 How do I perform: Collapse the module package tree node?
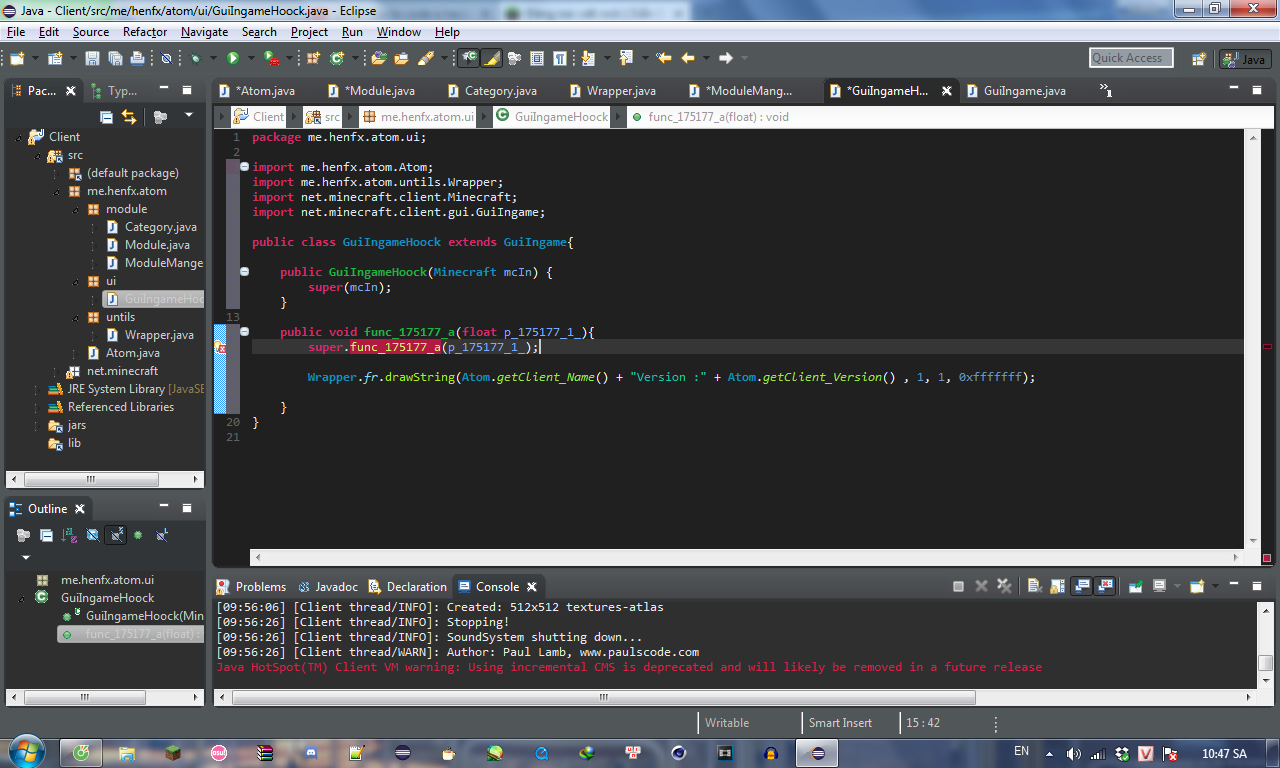(x=75, y=209)
